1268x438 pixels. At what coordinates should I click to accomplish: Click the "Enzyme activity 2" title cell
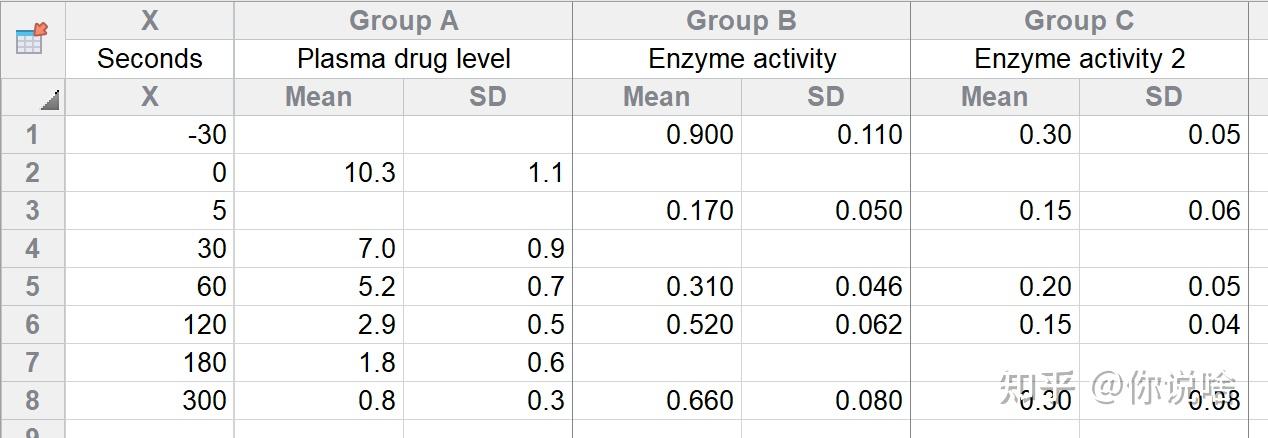1079,59
